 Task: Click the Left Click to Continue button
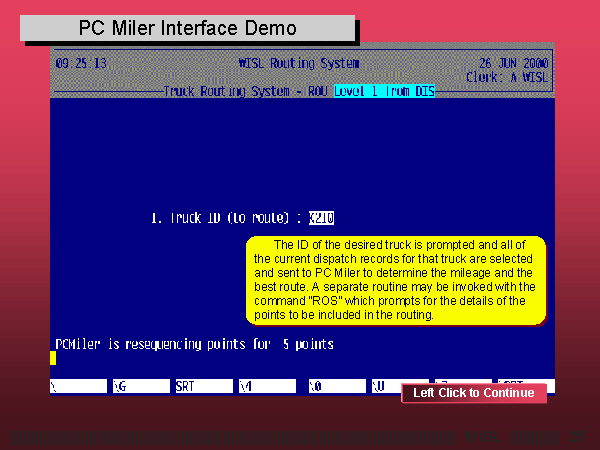[x=474, y=393]
